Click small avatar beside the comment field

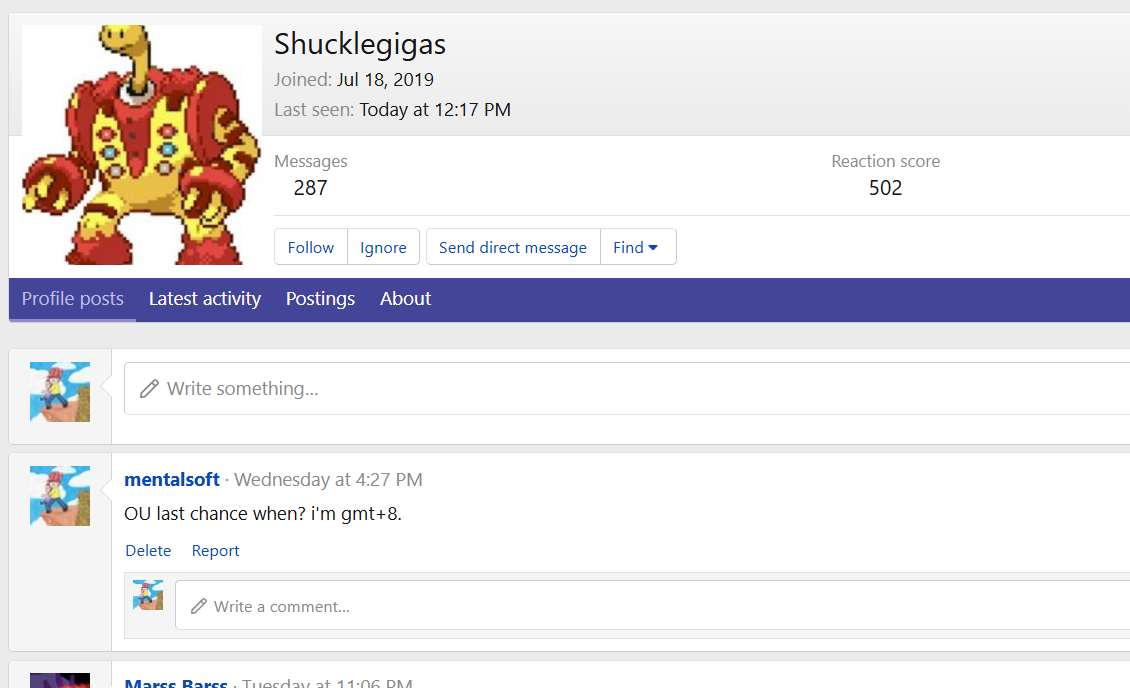(x=148, y=595)
